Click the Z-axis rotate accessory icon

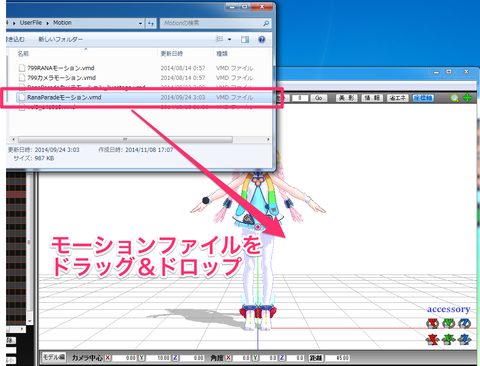coord(464,323)
